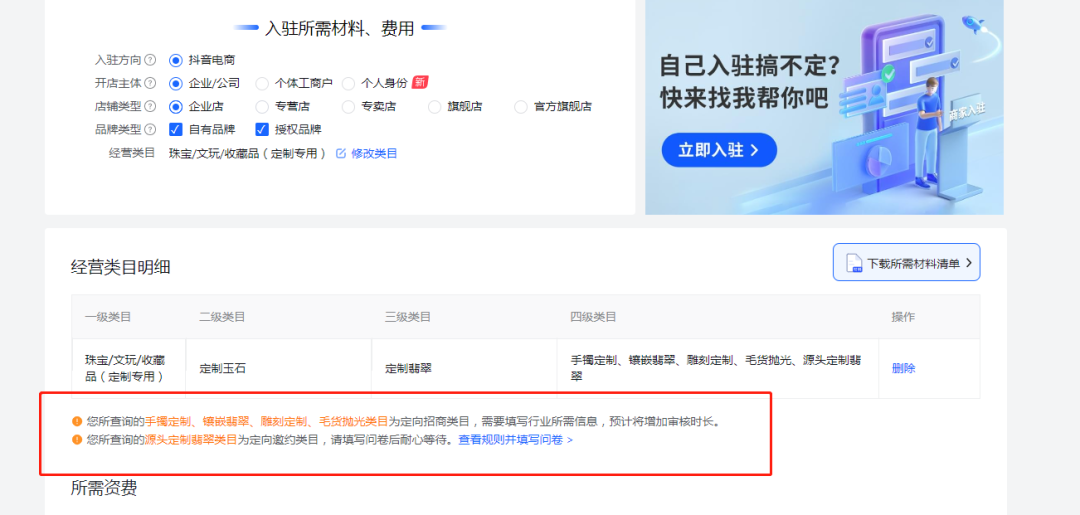Choose the 旗舰店 store type
The height and width of the screenshot is (515, 1080).
[x=434, y=106]
